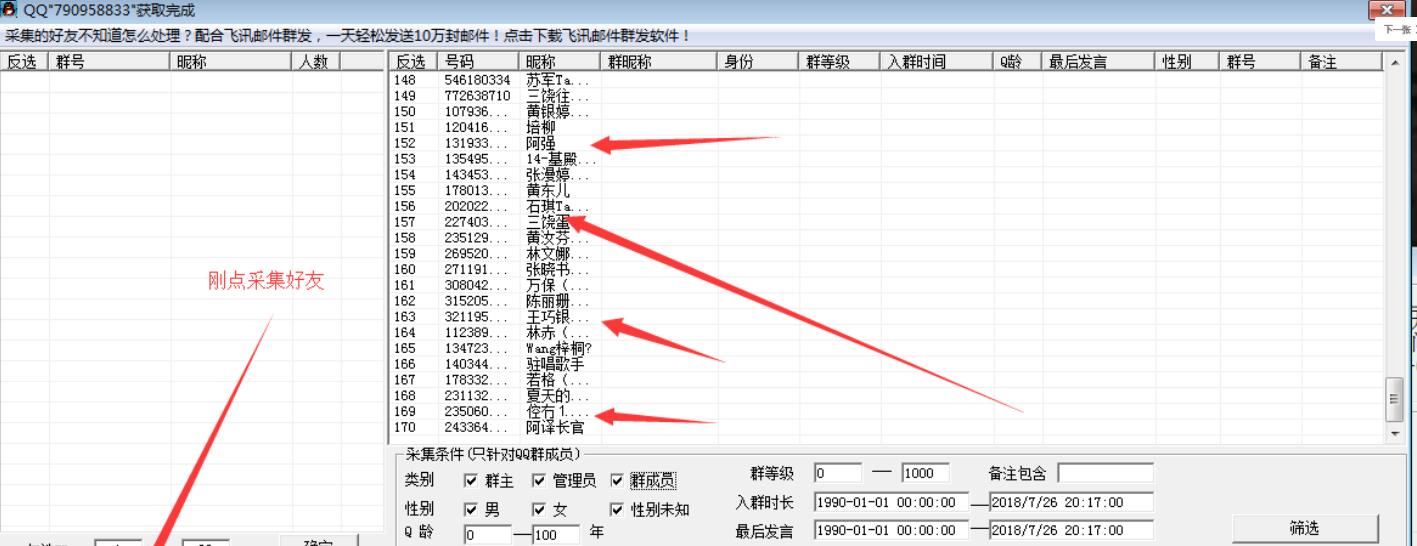This screenshot has width=1417, height=546.
Task: Select row 152 named 阿强
Action: click(x=886, y=143)
